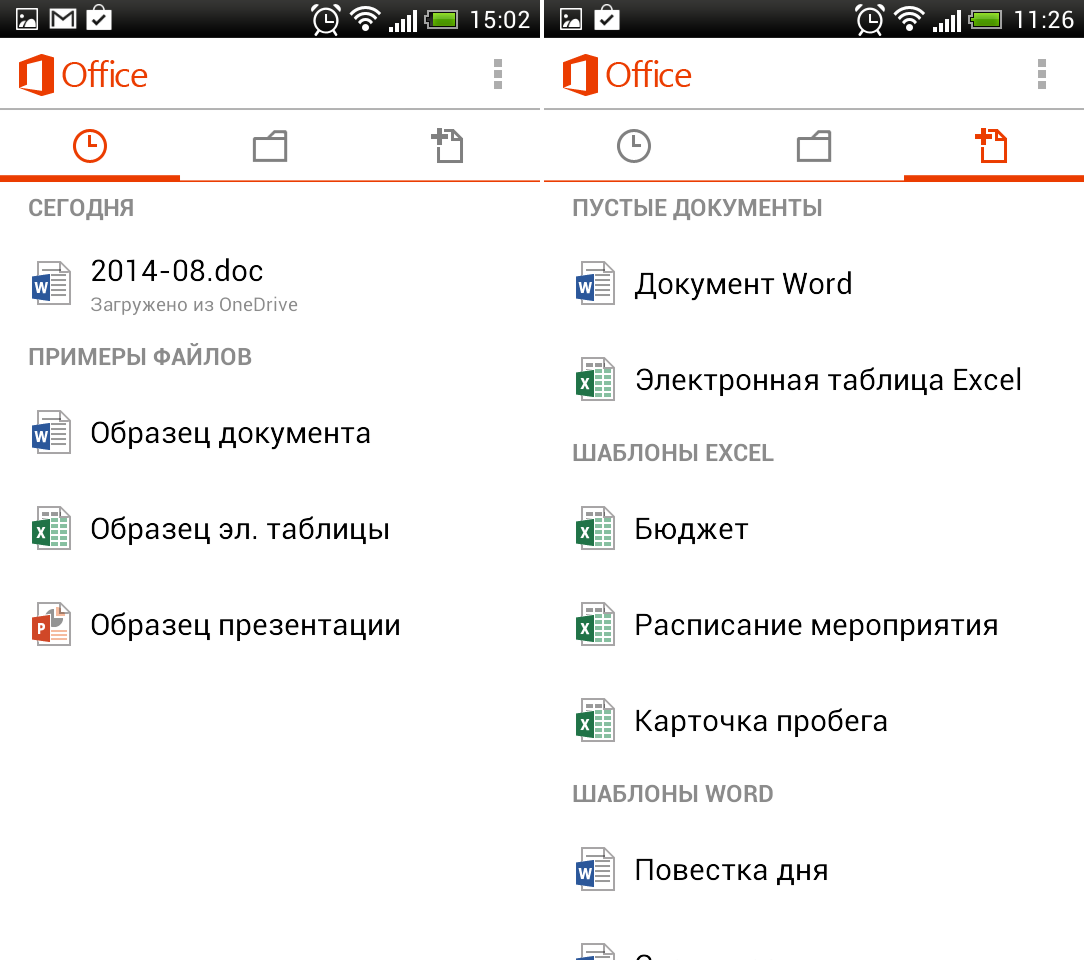Switch to Recent clock tab in right screen
Viewport: 1084px width, 960px height.
click(x=634, y=146)
